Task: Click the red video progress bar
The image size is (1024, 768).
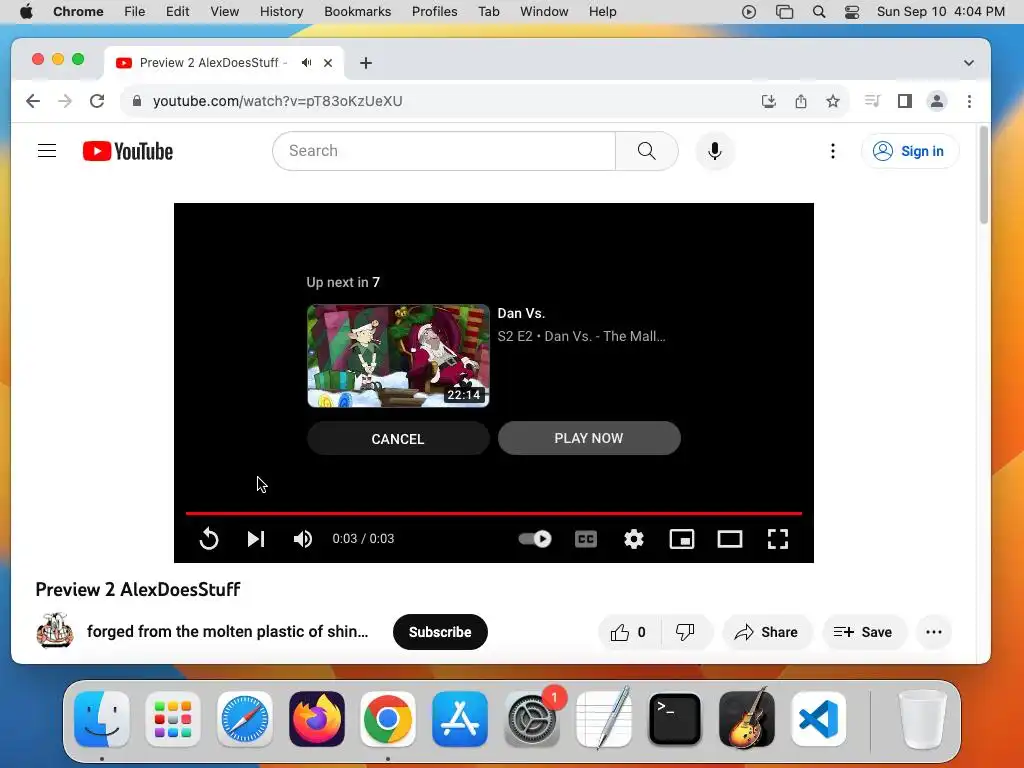Action: [494, 513]
